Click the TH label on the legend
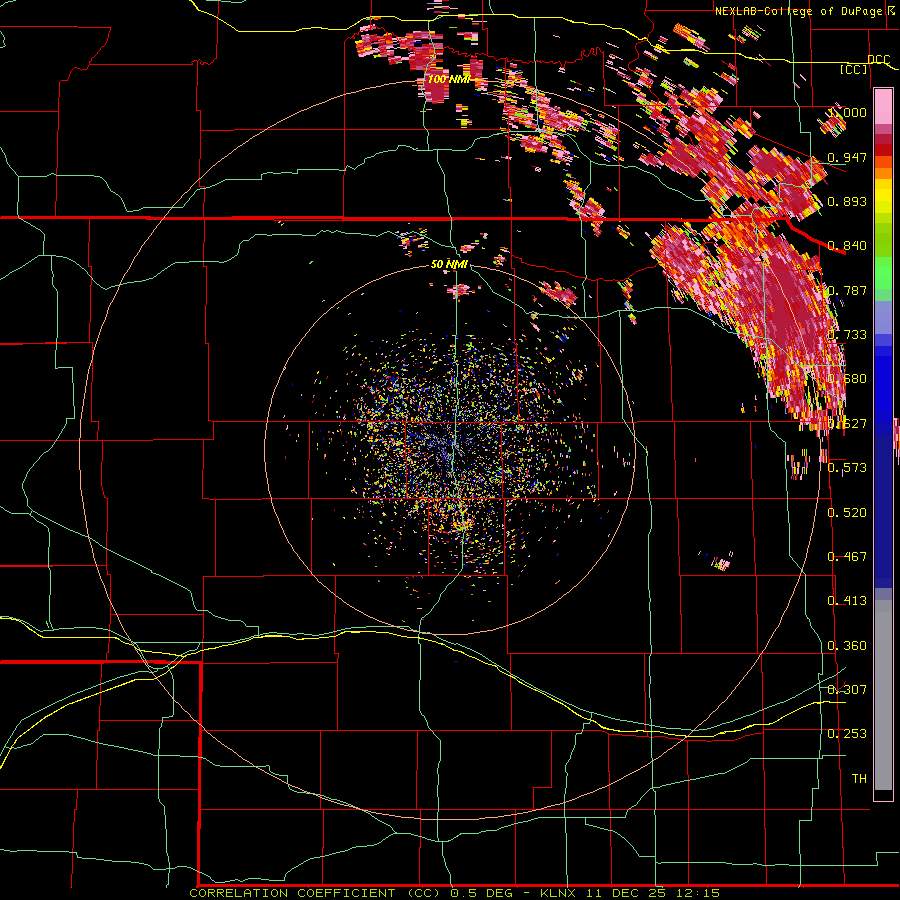Screen dimensions: 900x900 [859, 779]
